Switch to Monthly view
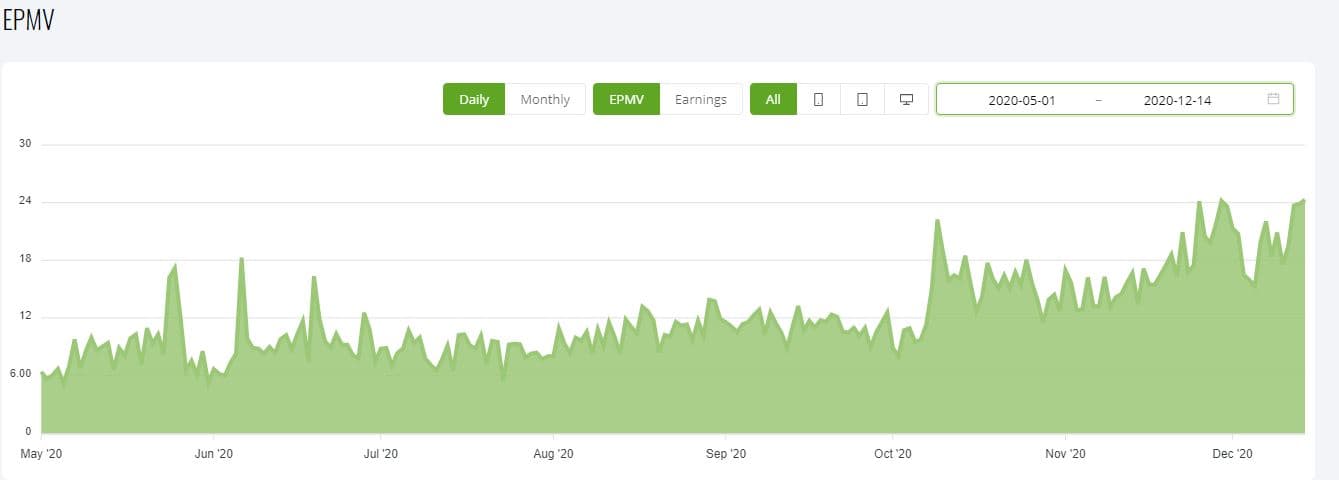The image size is (1339, 480). pos(545,99)
